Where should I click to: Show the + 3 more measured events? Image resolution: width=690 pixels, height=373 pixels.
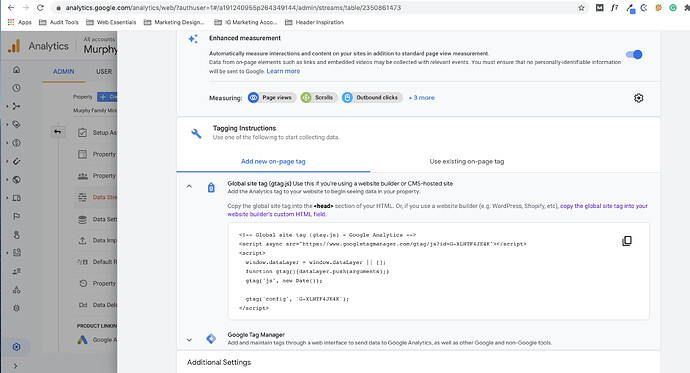(422, 98)
